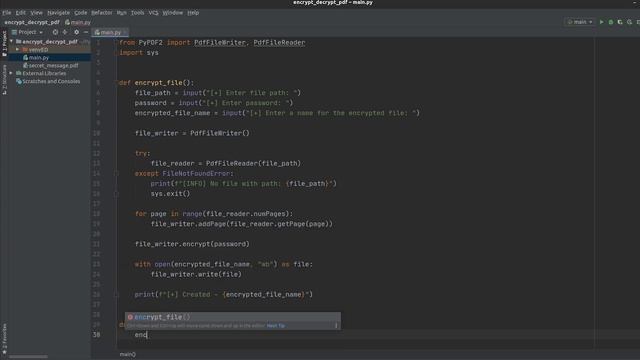
Task: Click on the 'try:' keyword line
Action: click(142, 153)
